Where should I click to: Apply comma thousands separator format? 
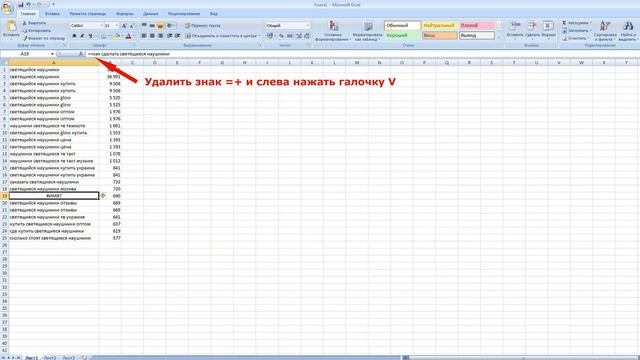pos(289,36)
